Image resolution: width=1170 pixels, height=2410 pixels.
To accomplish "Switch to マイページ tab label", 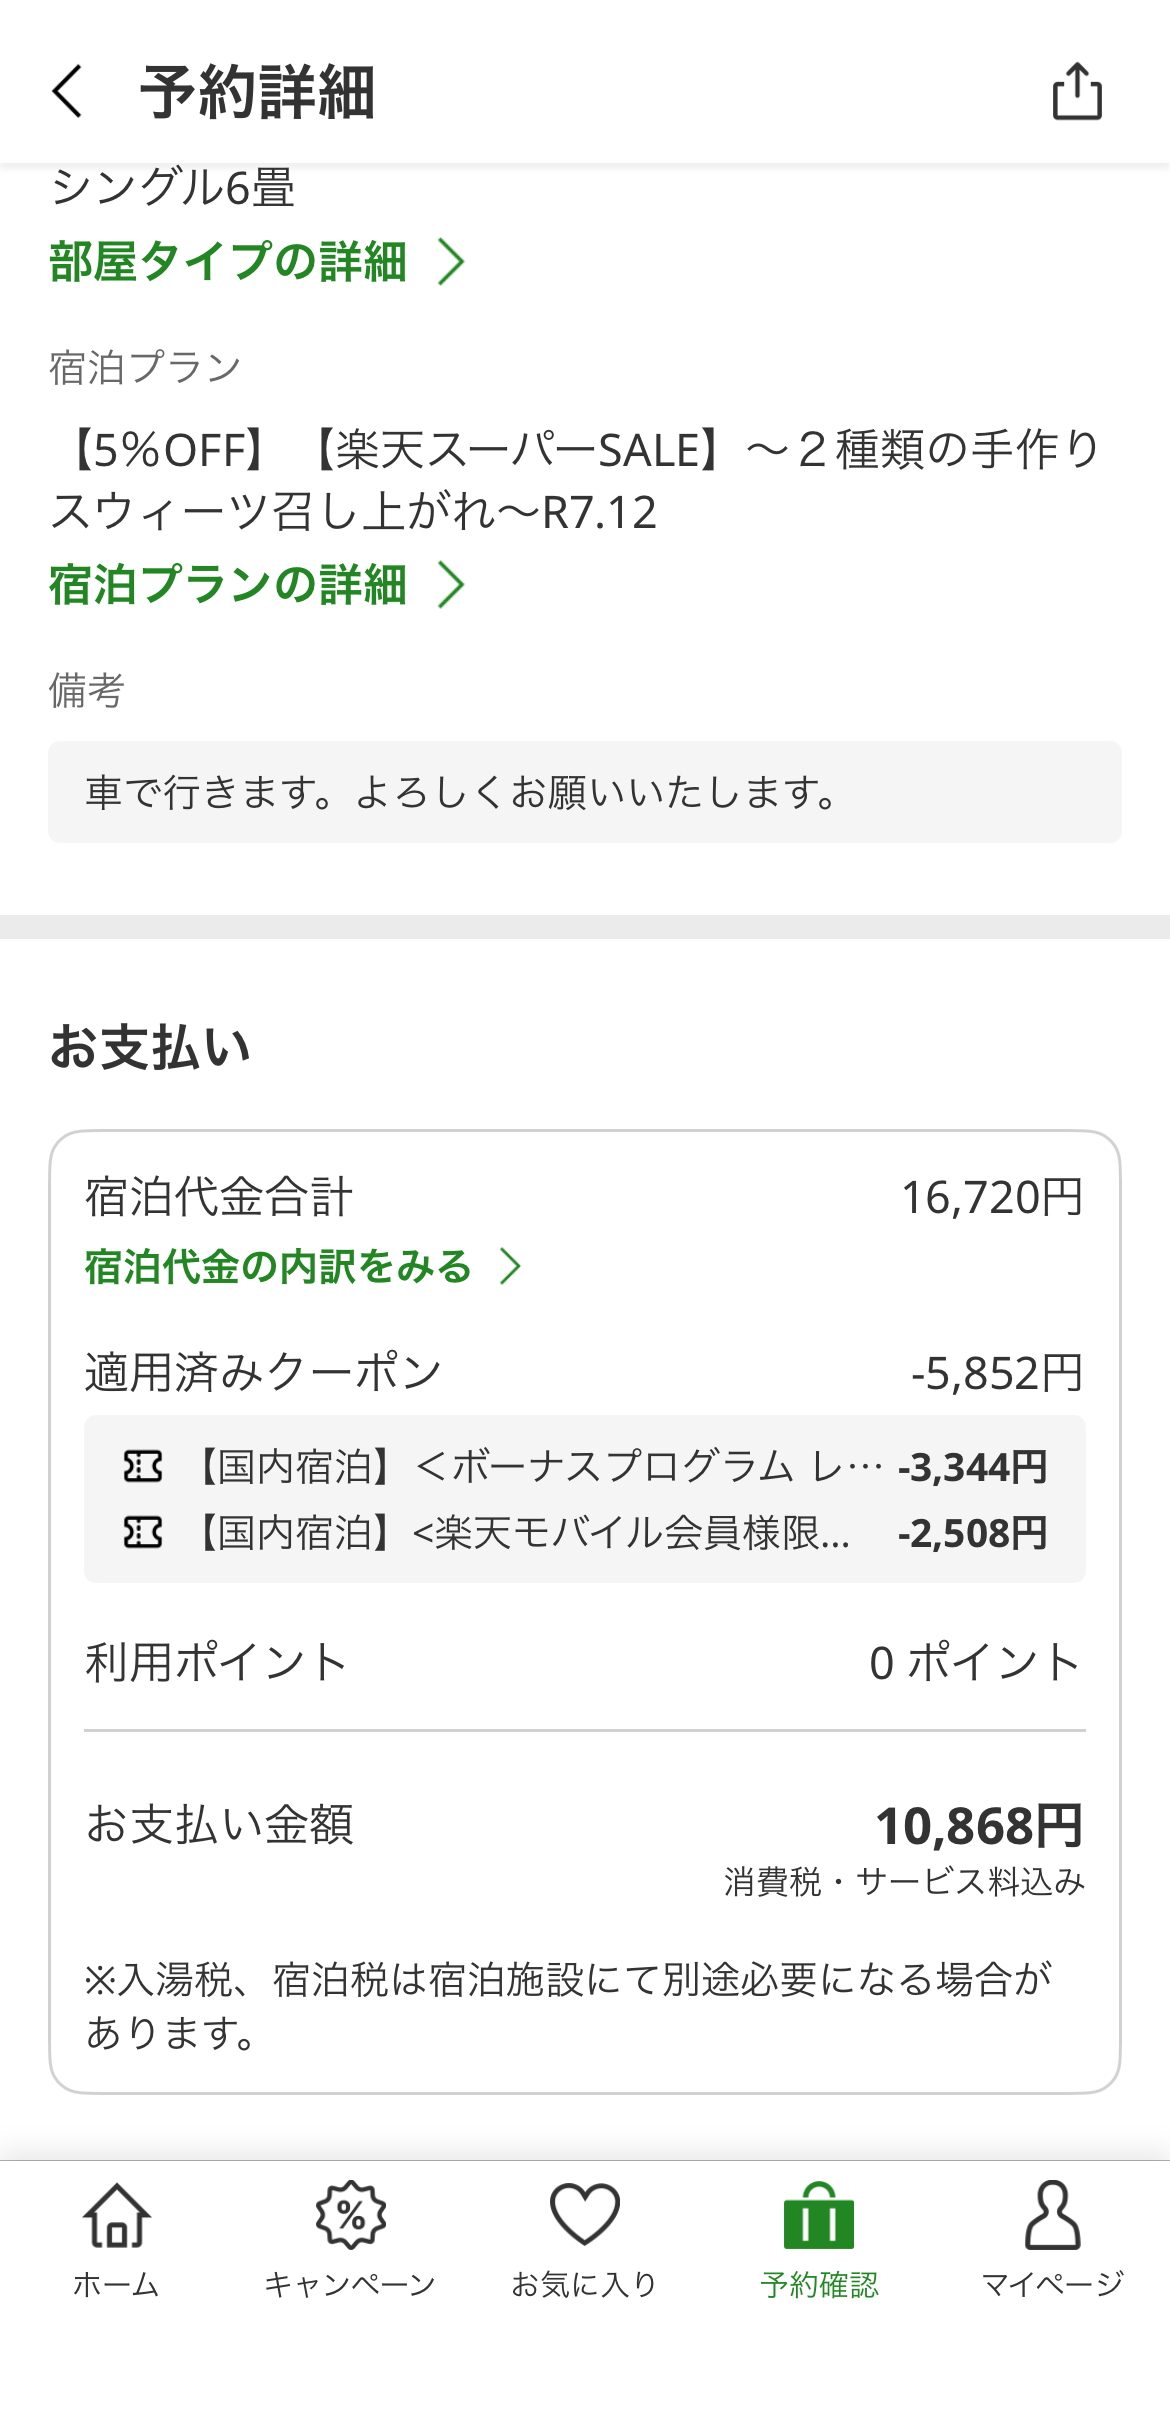I will pyautogui.click(x=1053, y=2285).
